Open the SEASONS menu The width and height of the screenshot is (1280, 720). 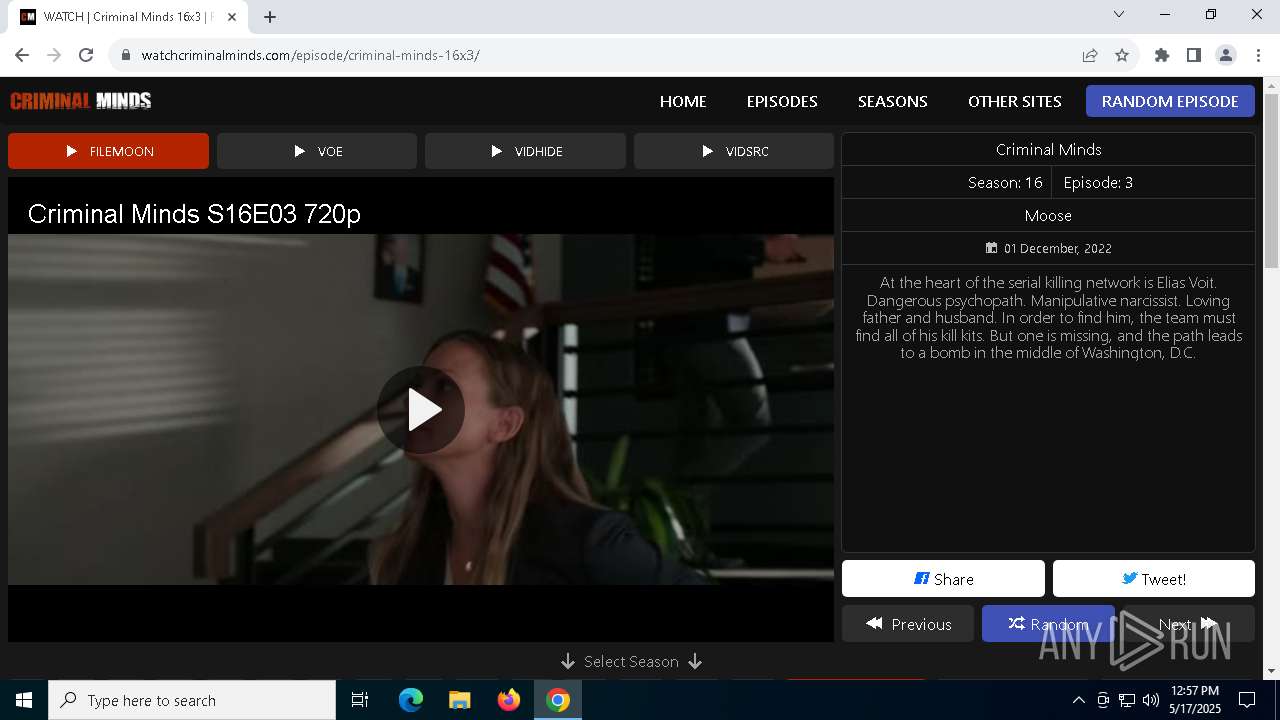tap(893, 101)
